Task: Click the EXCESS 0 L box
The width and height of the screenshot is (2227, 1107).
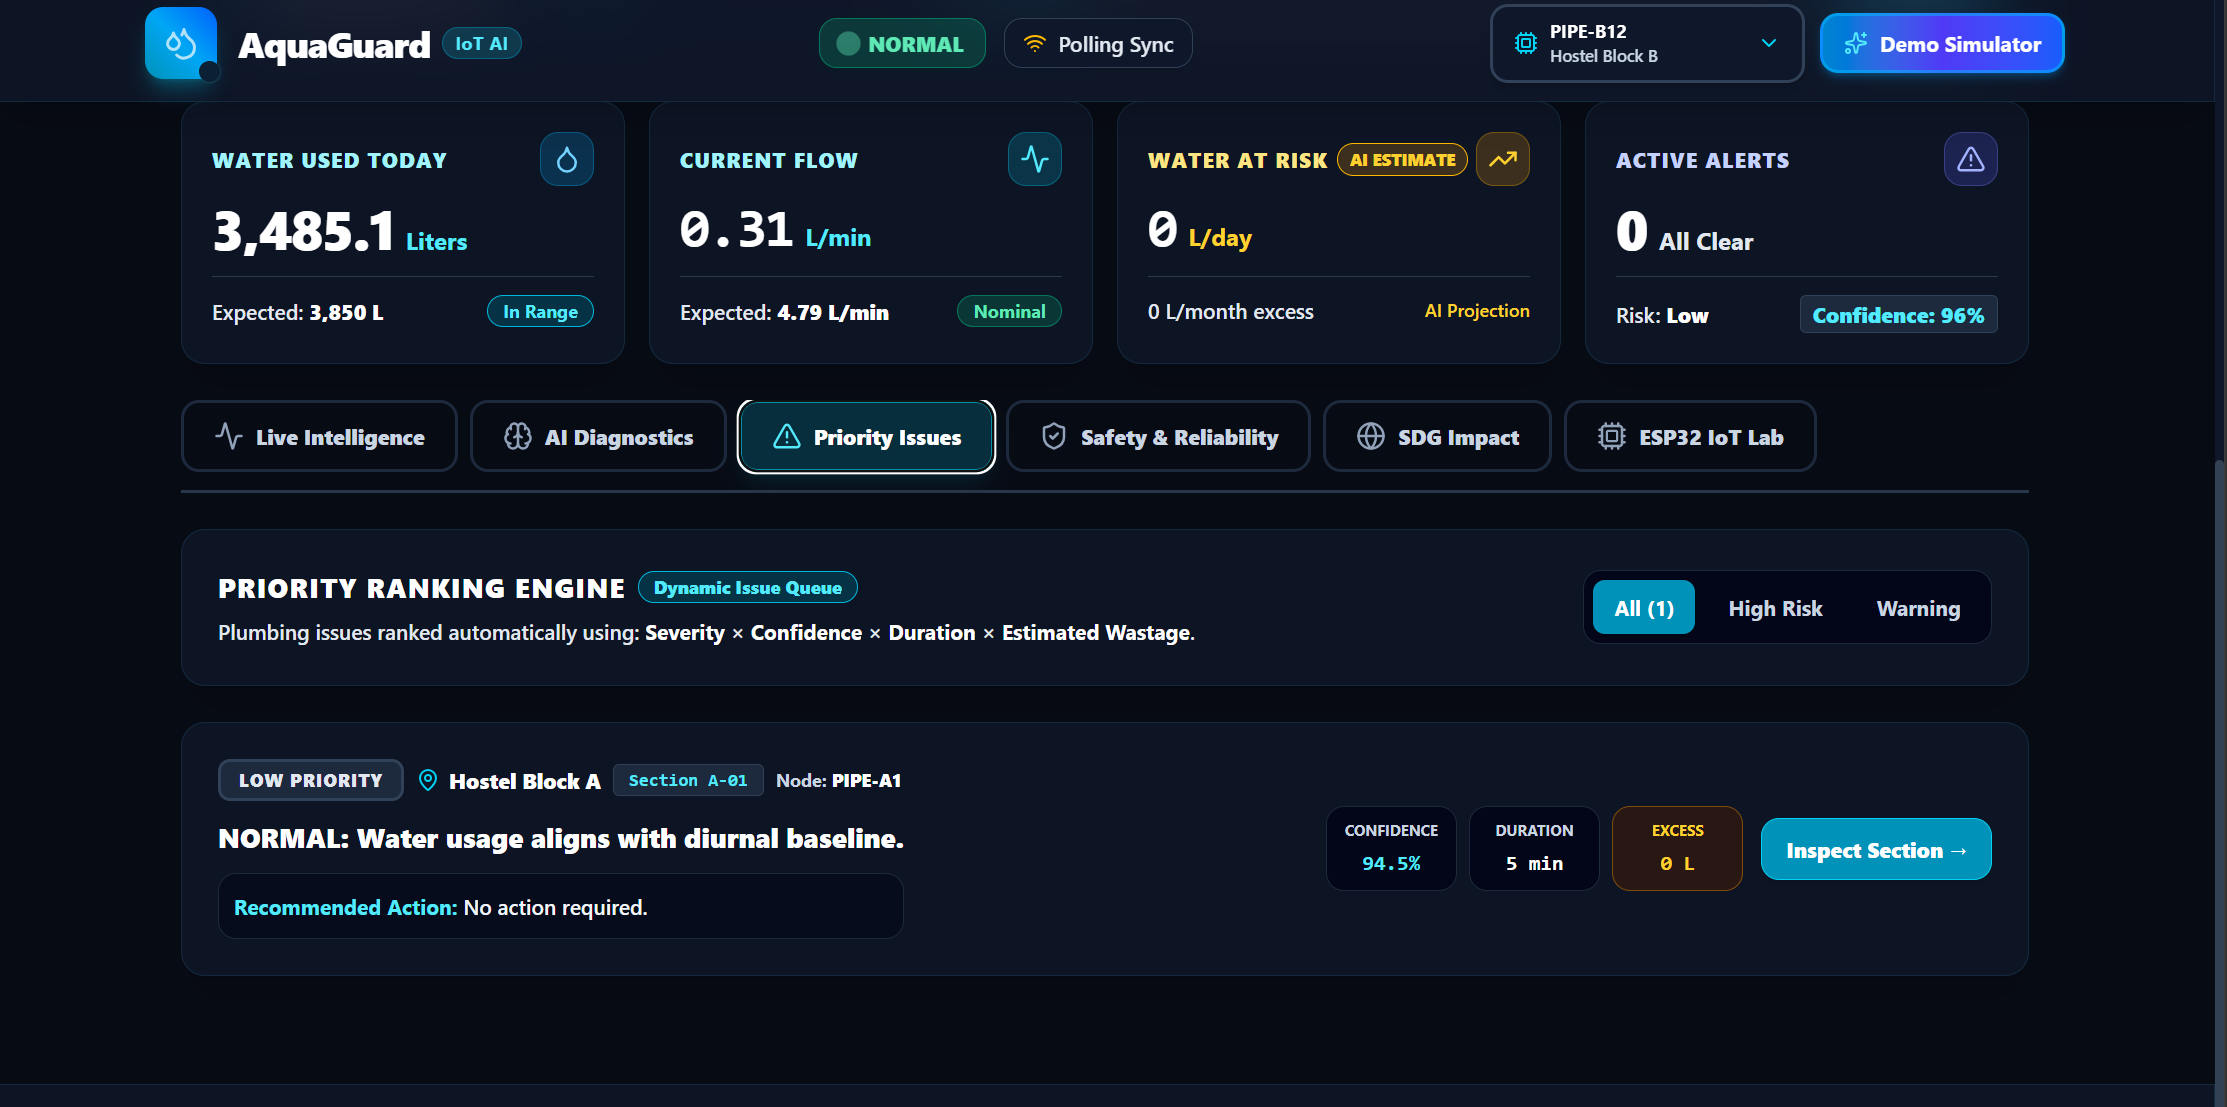Action: (x=1677, y=848)
